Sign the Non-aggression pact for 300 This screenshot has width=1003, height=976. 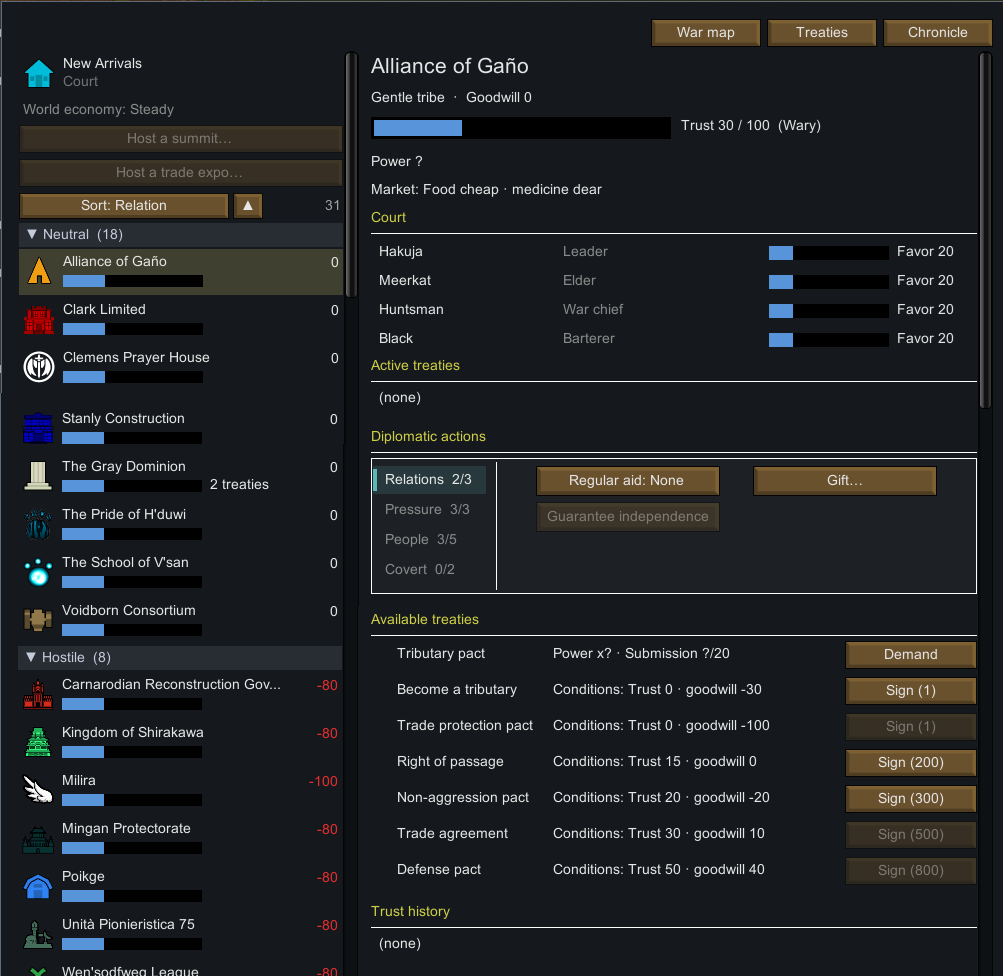(910, 798)
